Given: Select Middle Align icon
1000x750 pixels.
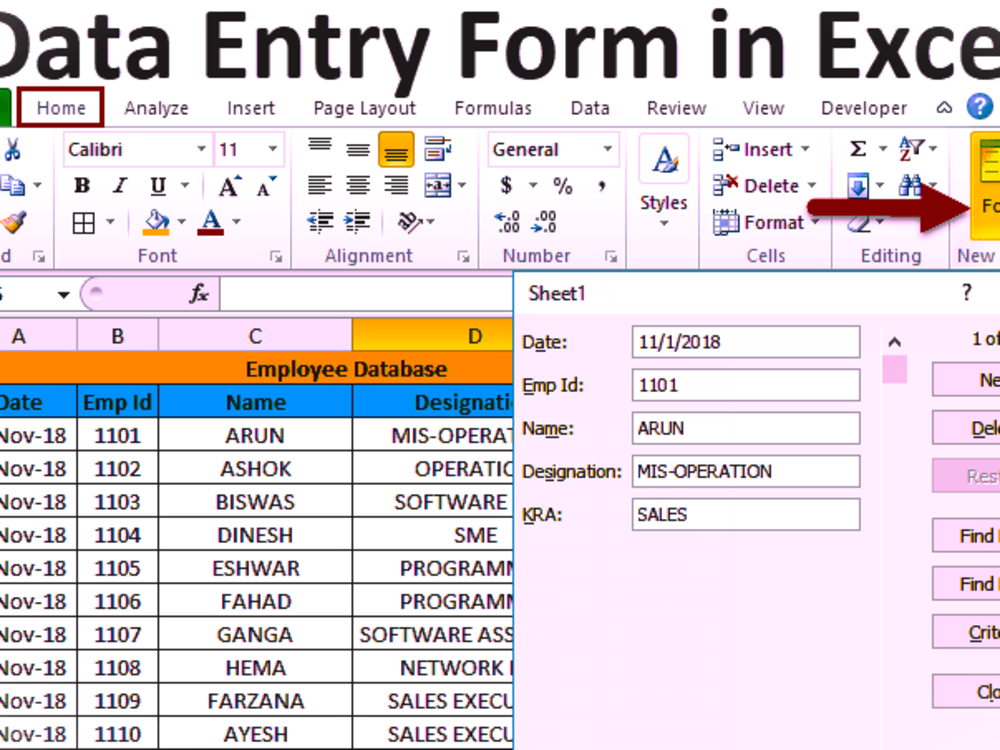Looking at the screenshot, I should (x=358, y=150).
